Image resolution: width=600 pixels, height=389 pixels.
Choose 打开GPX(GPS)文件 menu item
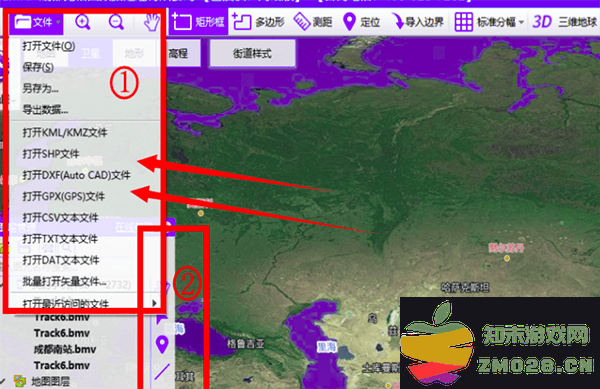pyautogui.click(x=64, y=197)
